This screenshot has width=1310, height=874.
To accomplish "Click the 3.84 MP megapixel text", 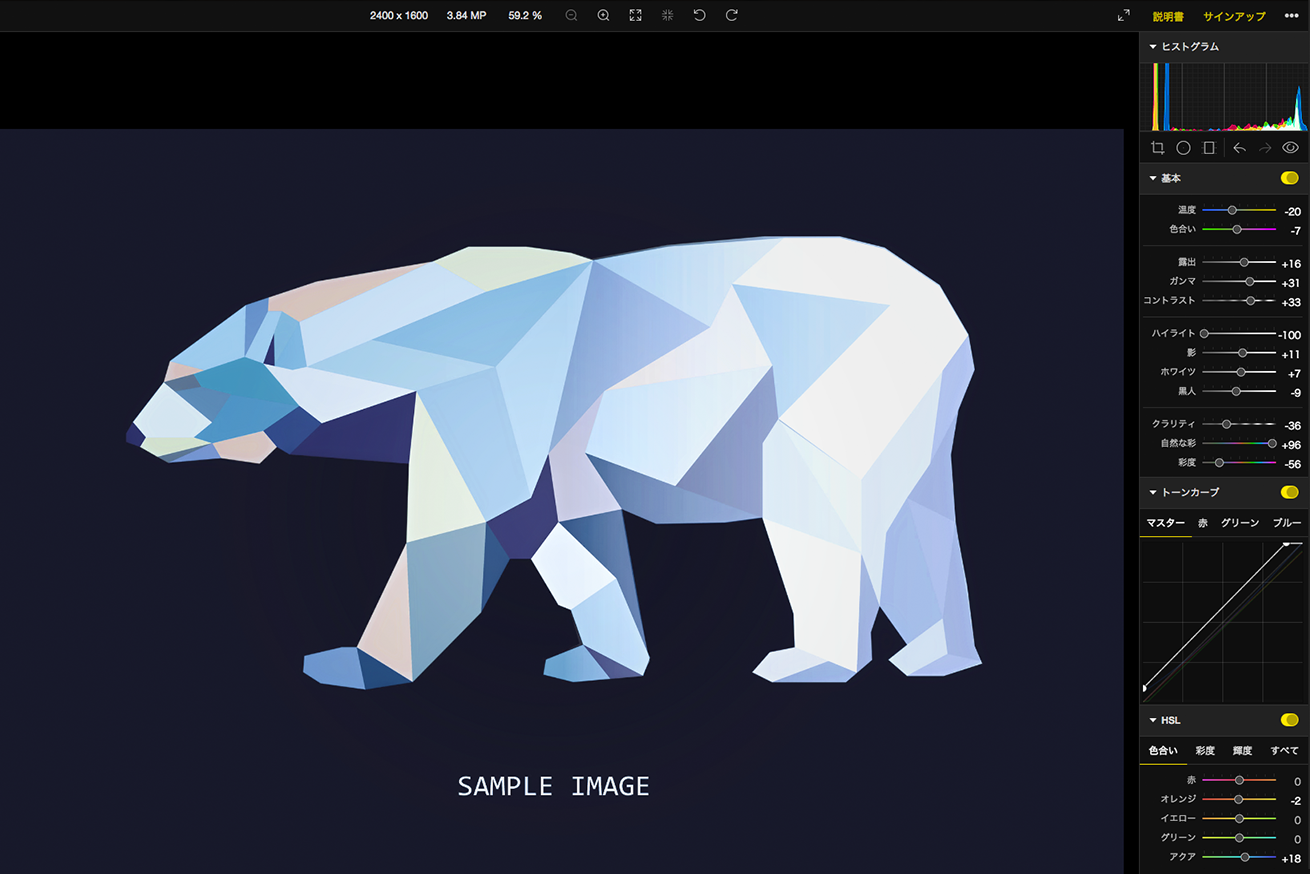I will pos(466,16).
